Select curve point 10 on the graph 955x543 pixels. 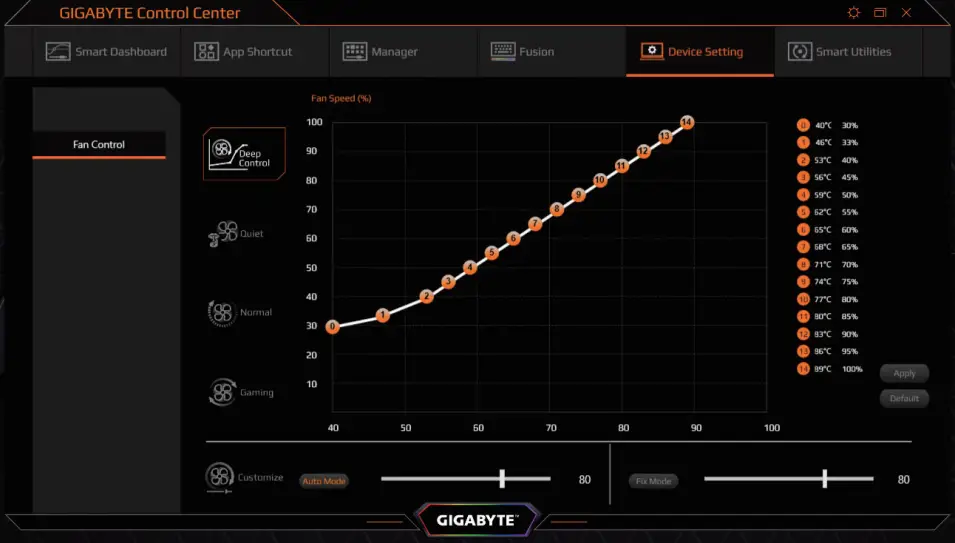[x=600, y=180]
